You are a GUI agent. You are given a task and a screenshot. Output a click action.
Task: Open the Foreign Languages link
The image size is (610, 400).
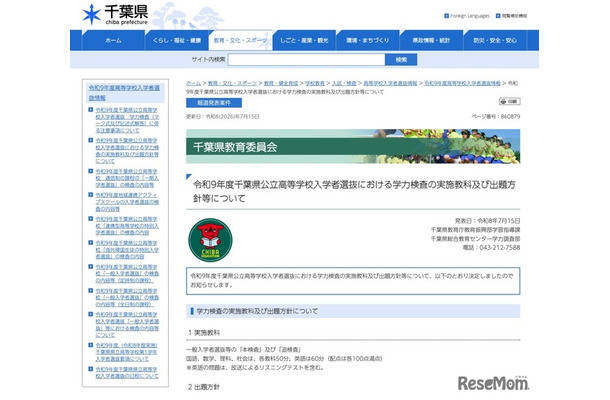coord(470,16)
